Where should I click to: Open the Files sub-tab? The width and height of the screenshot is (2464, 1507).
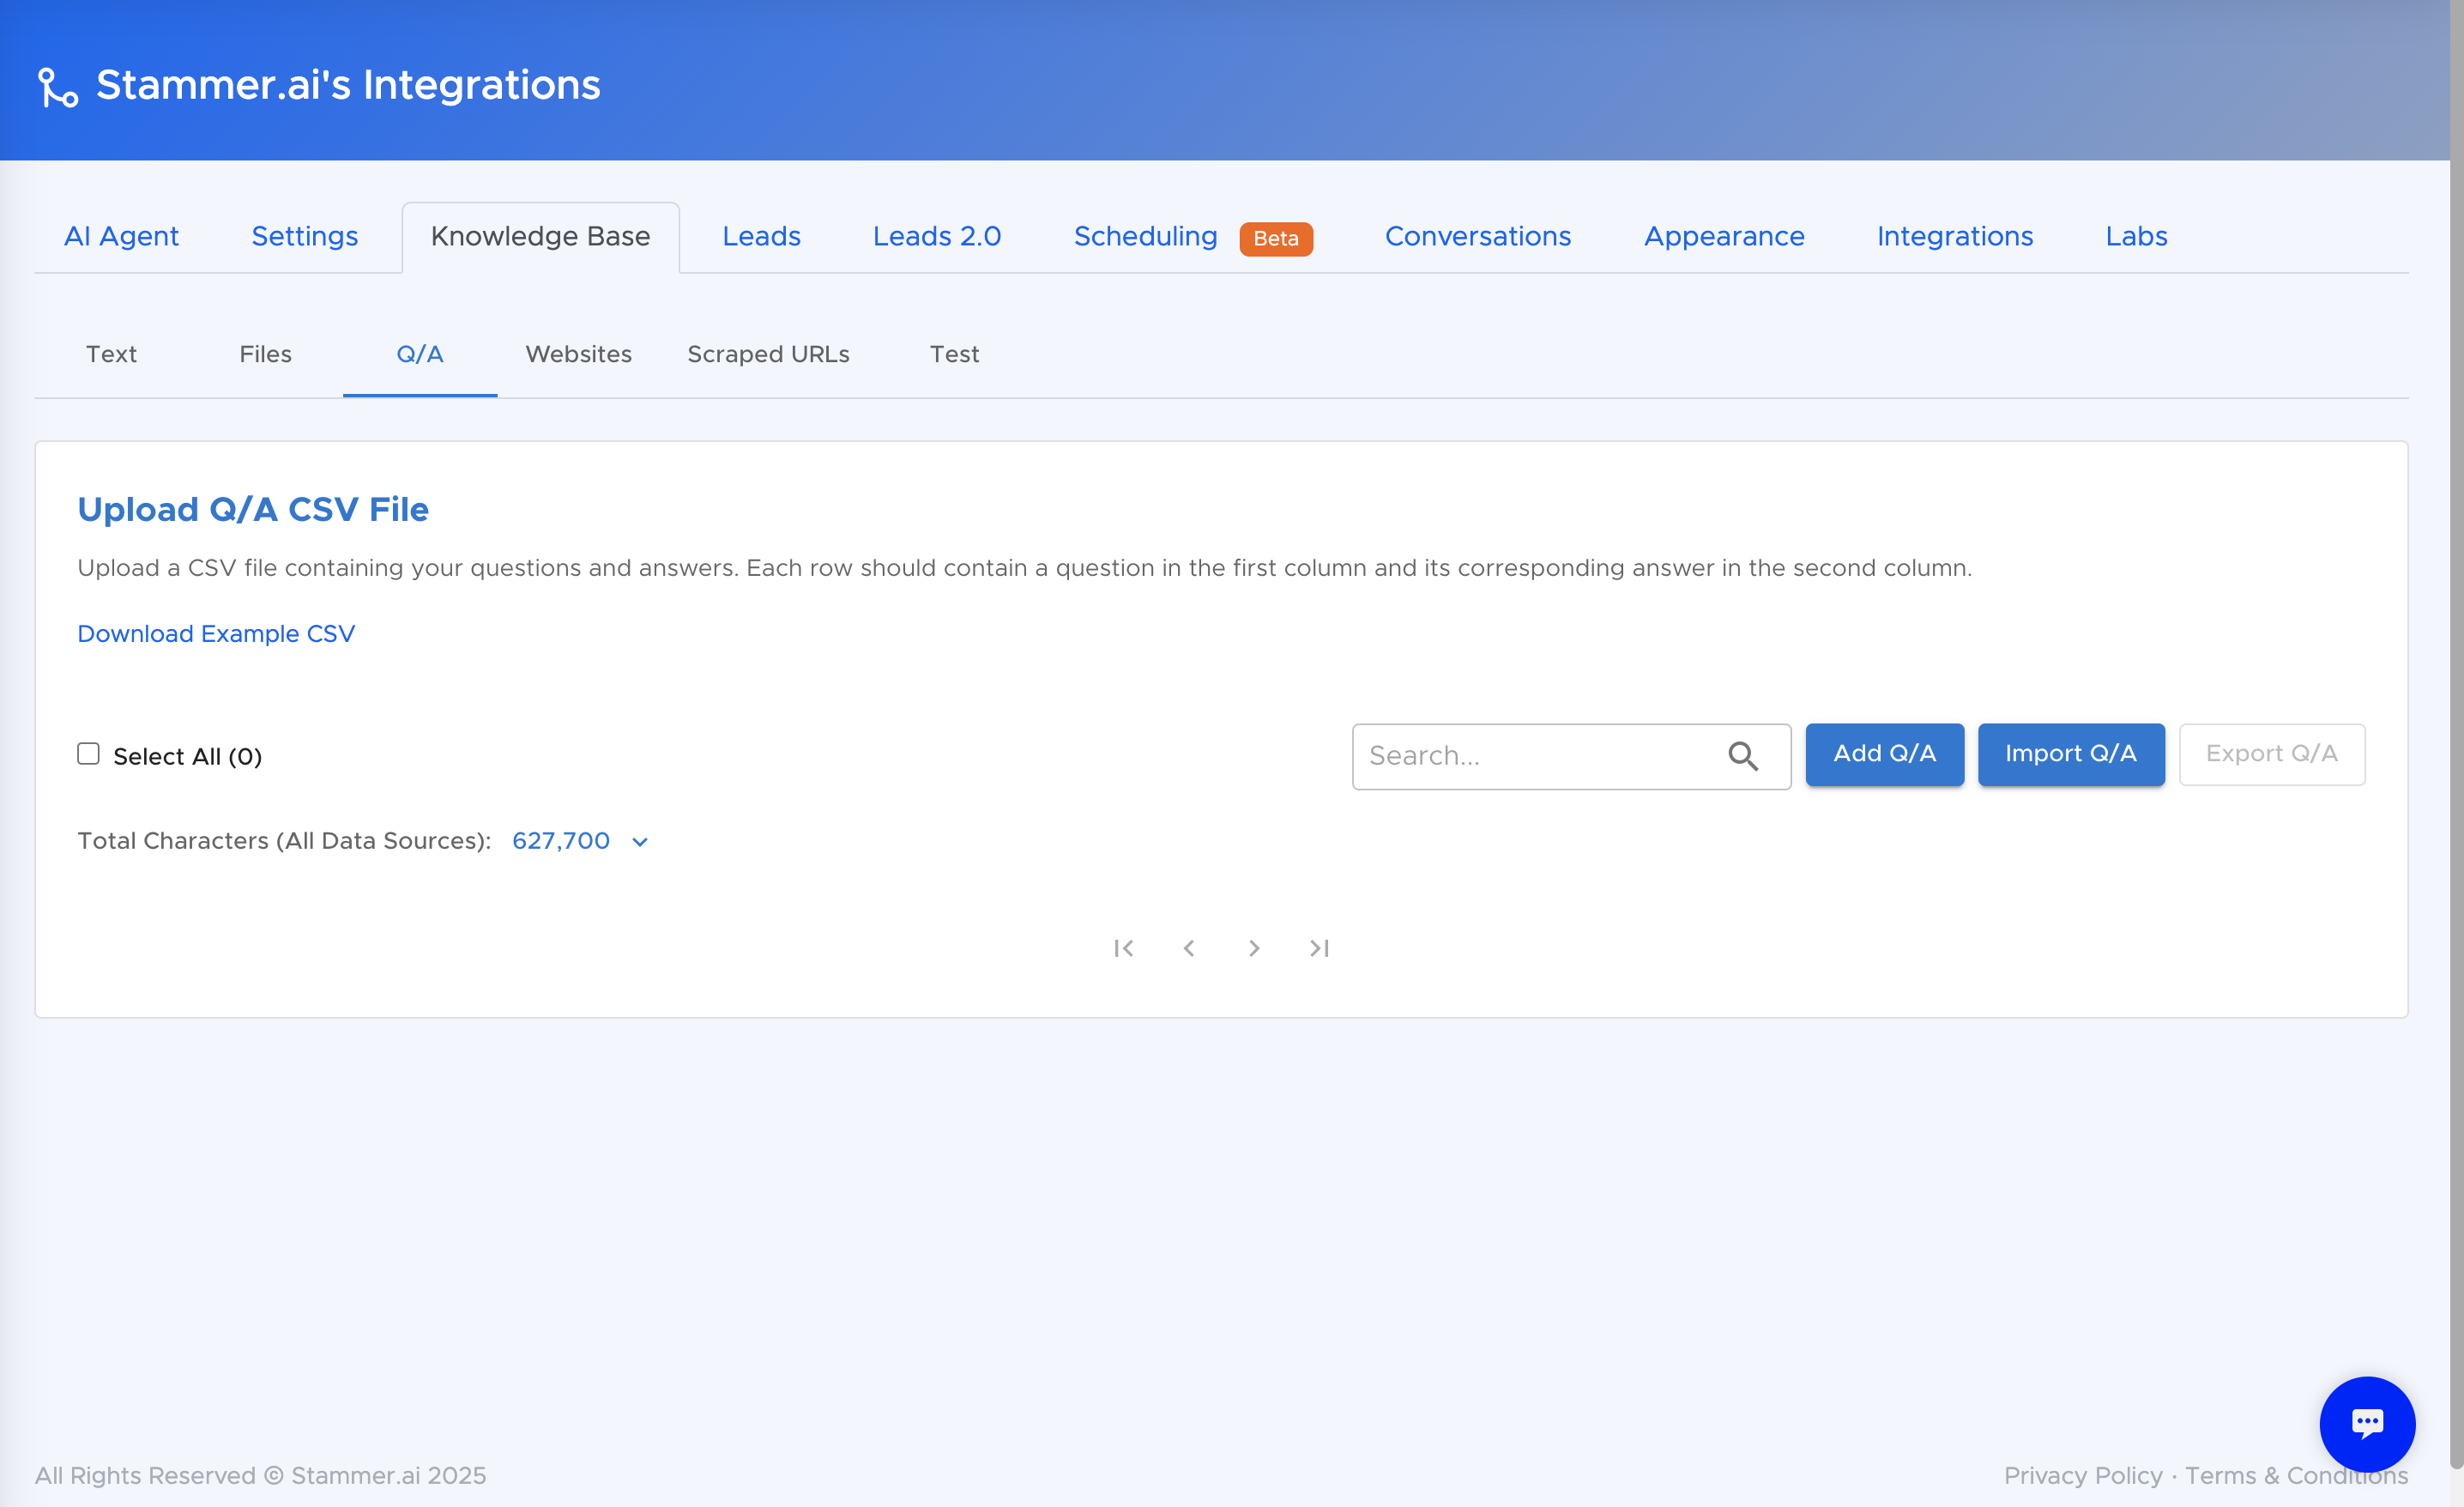pos(265,354)
